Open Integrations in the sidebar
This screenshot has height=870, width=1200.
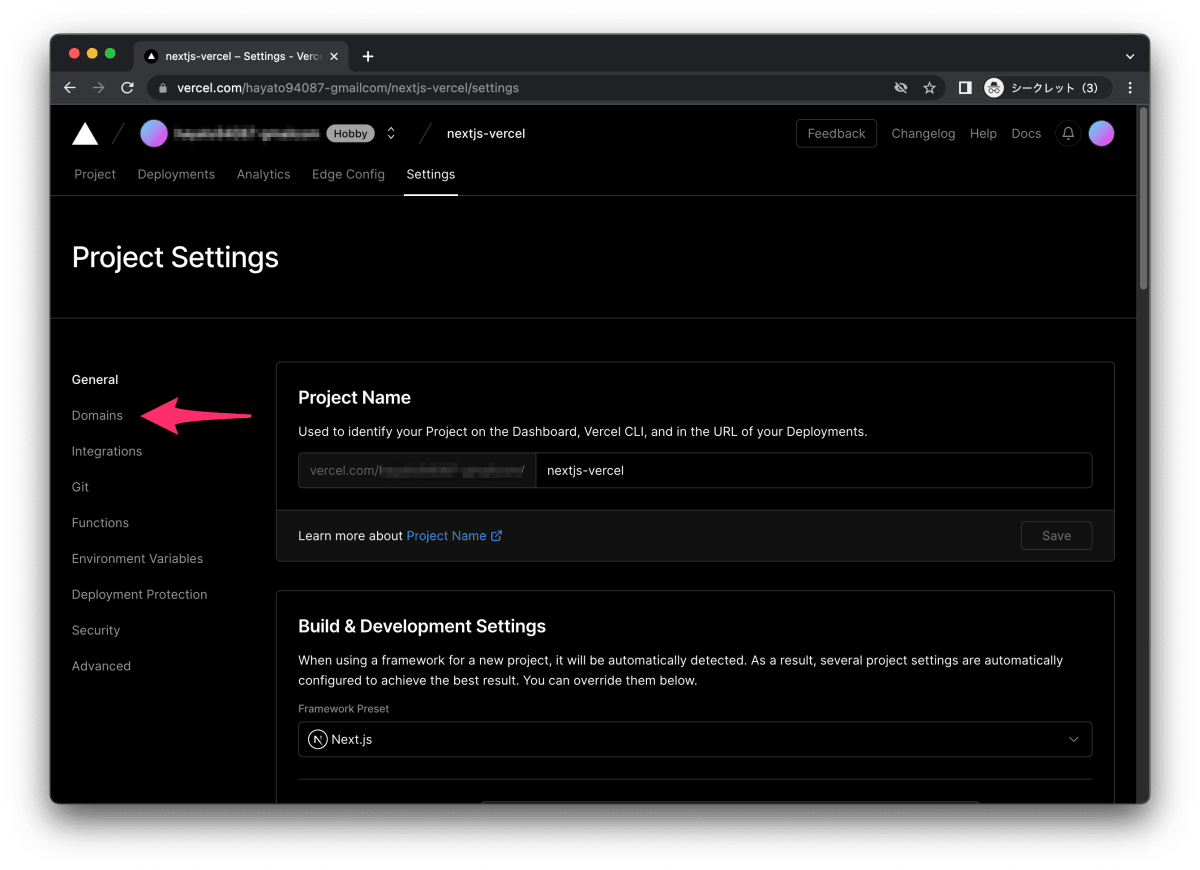coord(107,451)
